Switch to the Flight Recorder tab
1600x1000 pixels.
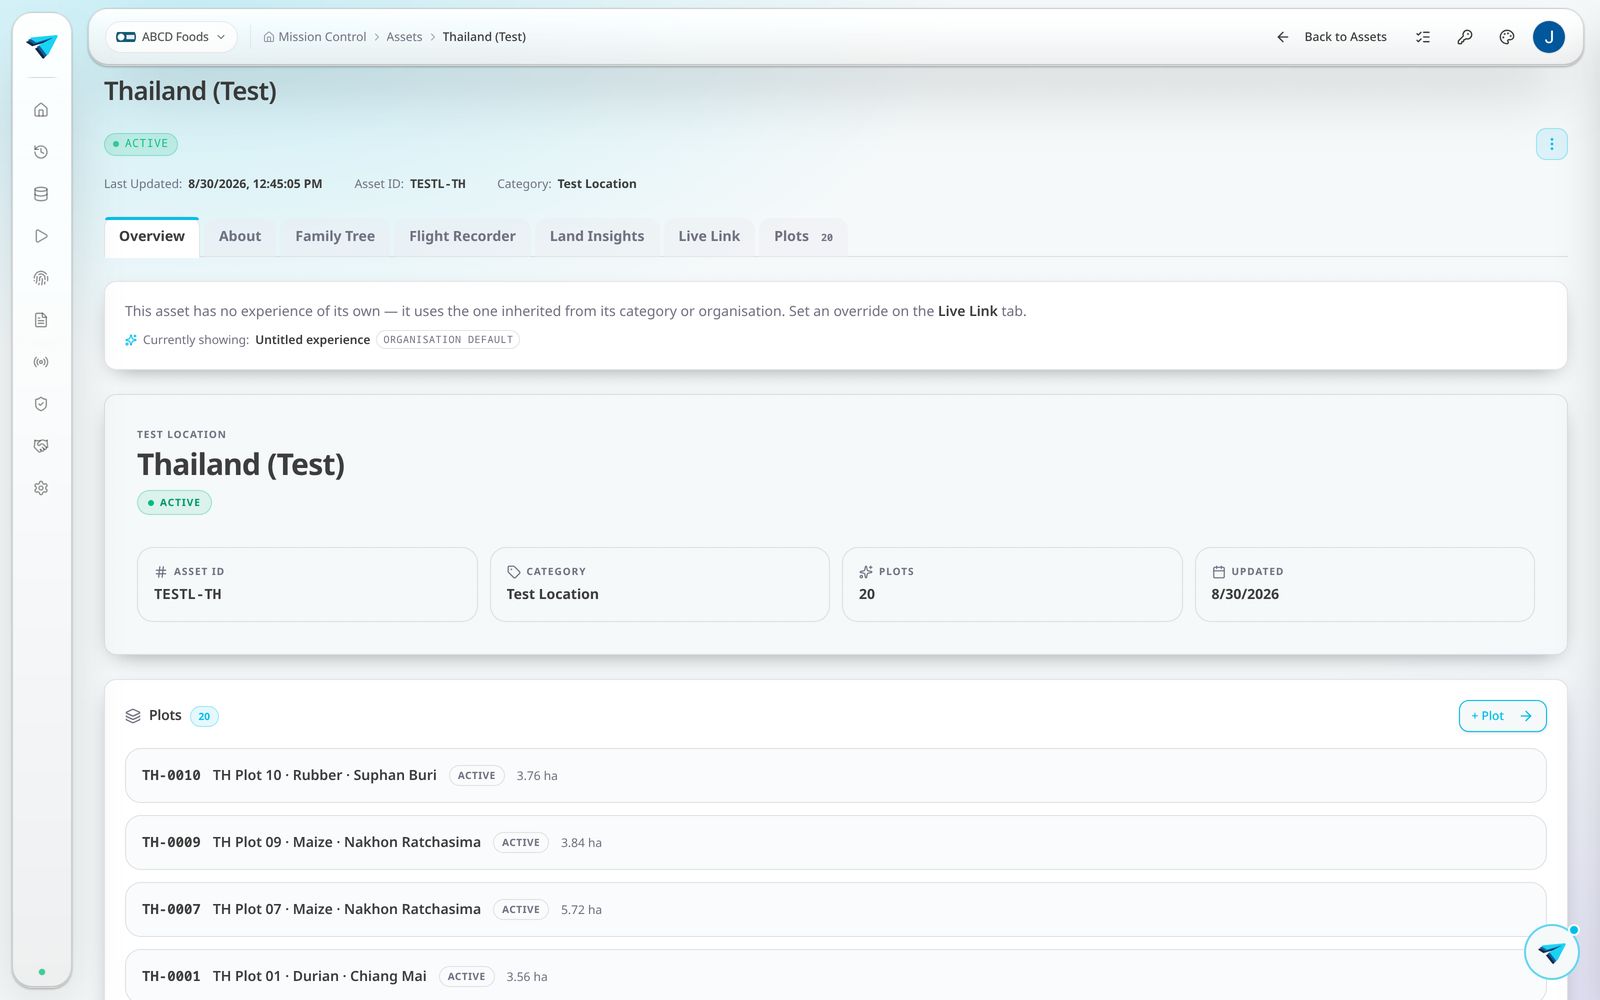pyautogui.click(x=462, y=237)
